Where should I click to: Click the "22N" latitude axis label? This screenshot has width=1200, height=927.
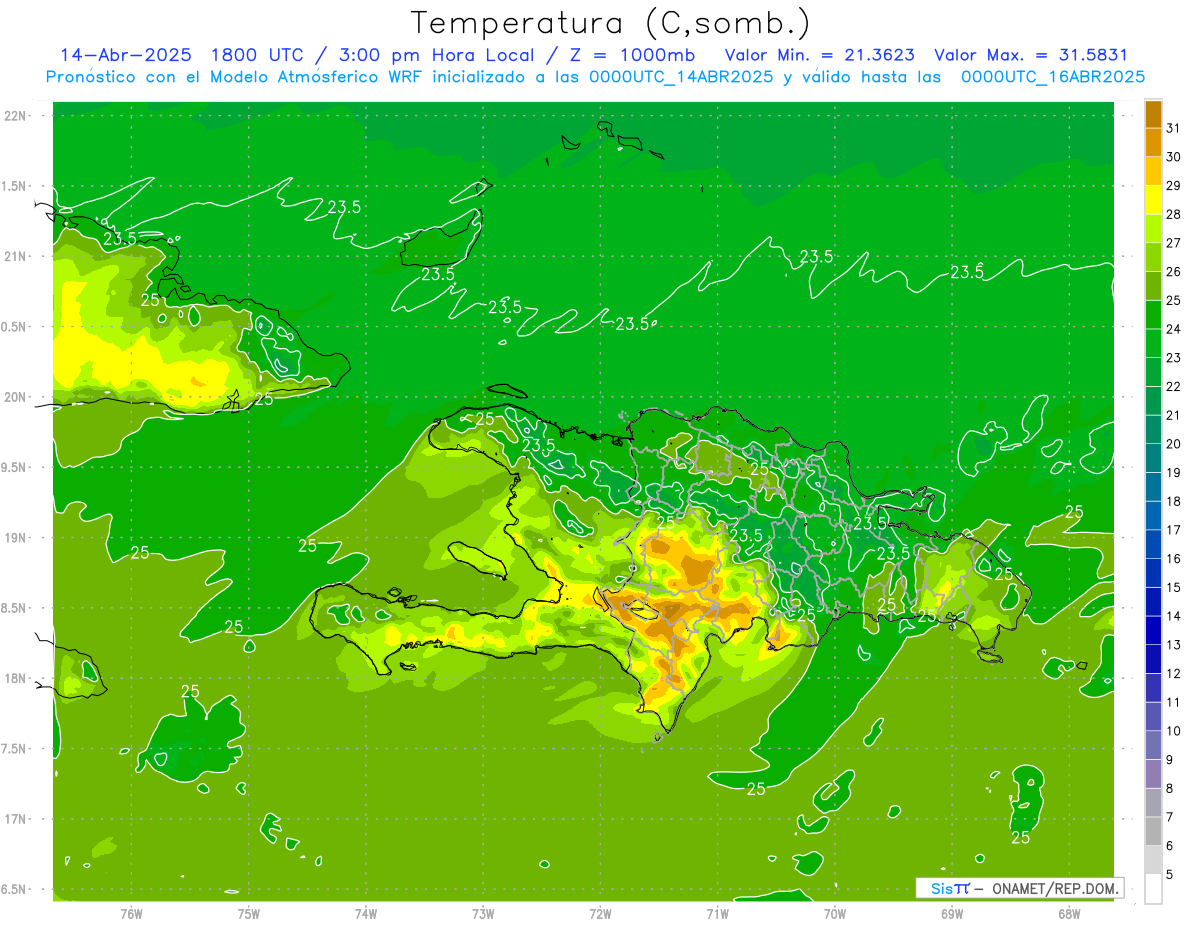15,116
